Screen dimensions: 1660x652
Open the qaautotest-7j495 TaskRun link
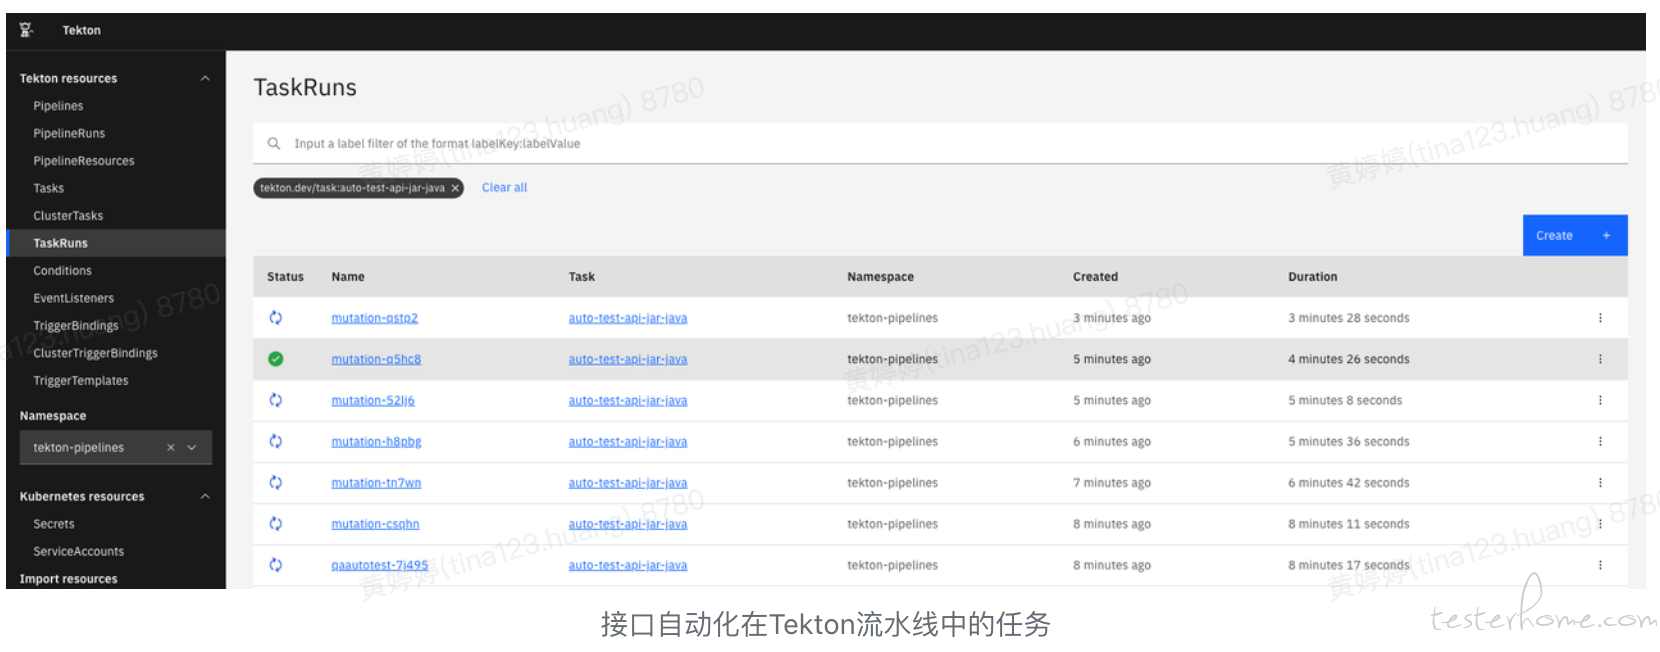tap(380, 565)
